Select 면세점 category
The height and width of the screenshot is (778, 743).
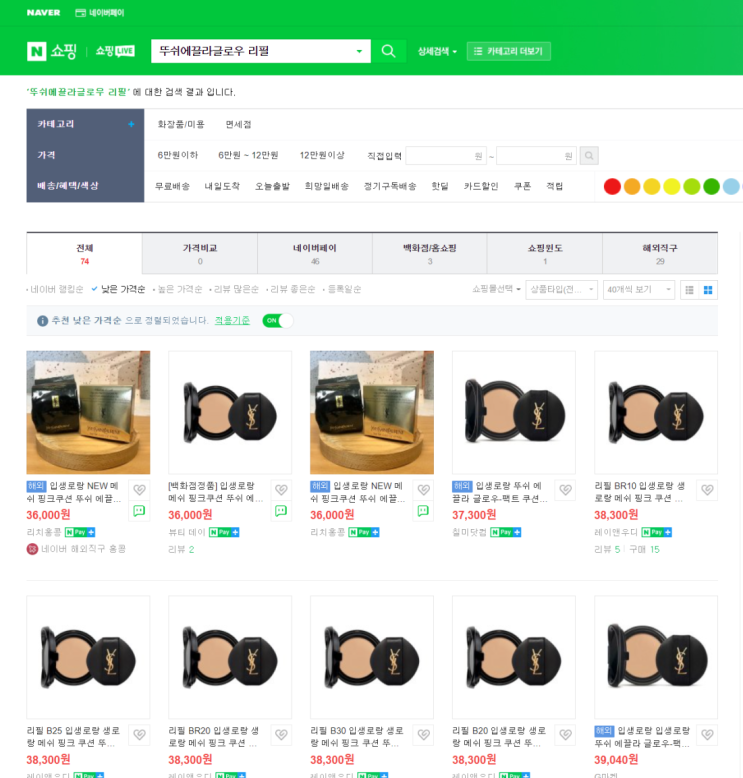tap(238, 124)
